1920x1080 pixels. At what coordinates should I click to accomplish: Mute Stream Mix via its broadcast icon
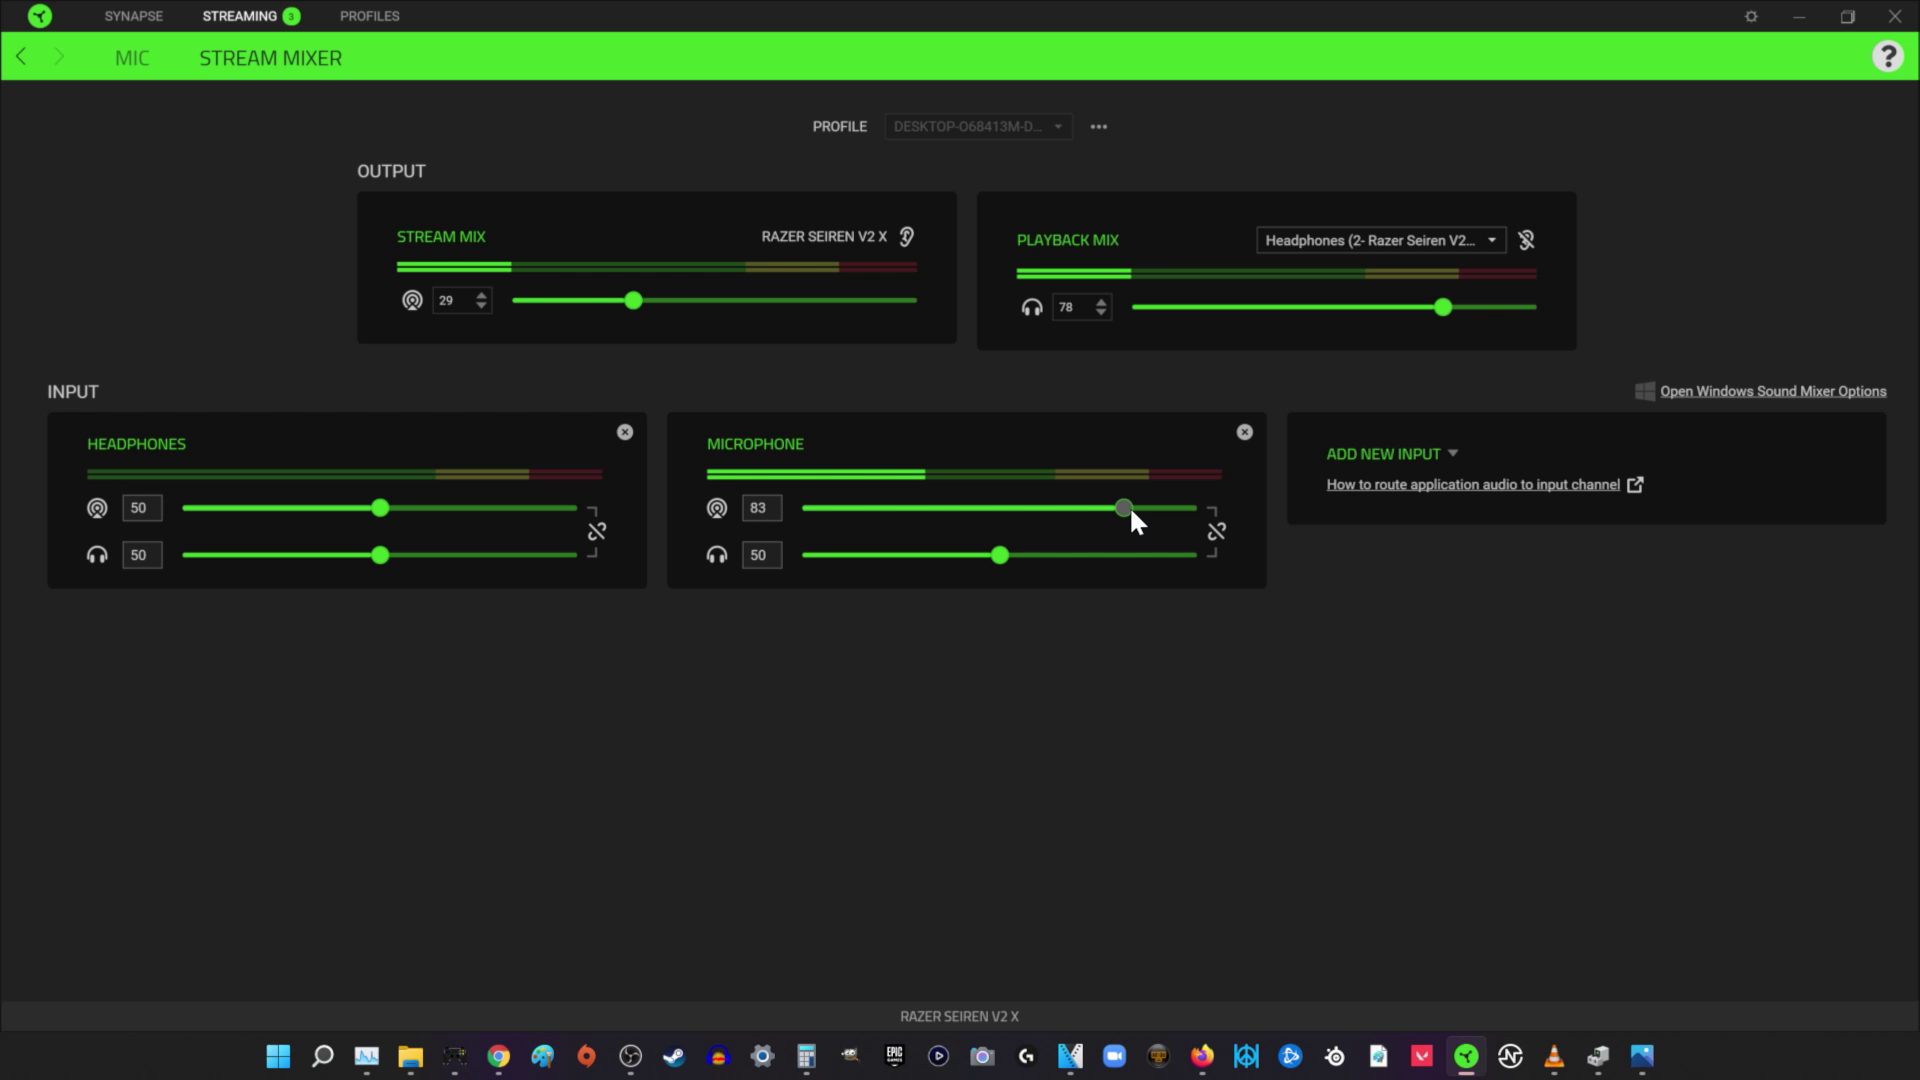coord(412,300)
